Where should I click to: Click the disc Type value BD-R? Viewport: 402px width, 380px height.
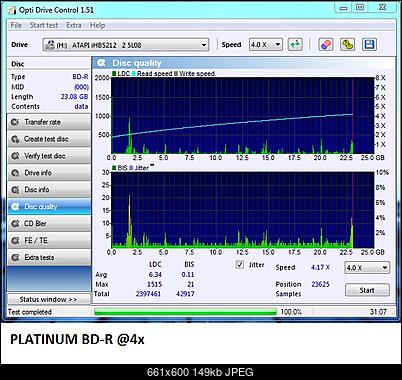[x=80, y=77]
